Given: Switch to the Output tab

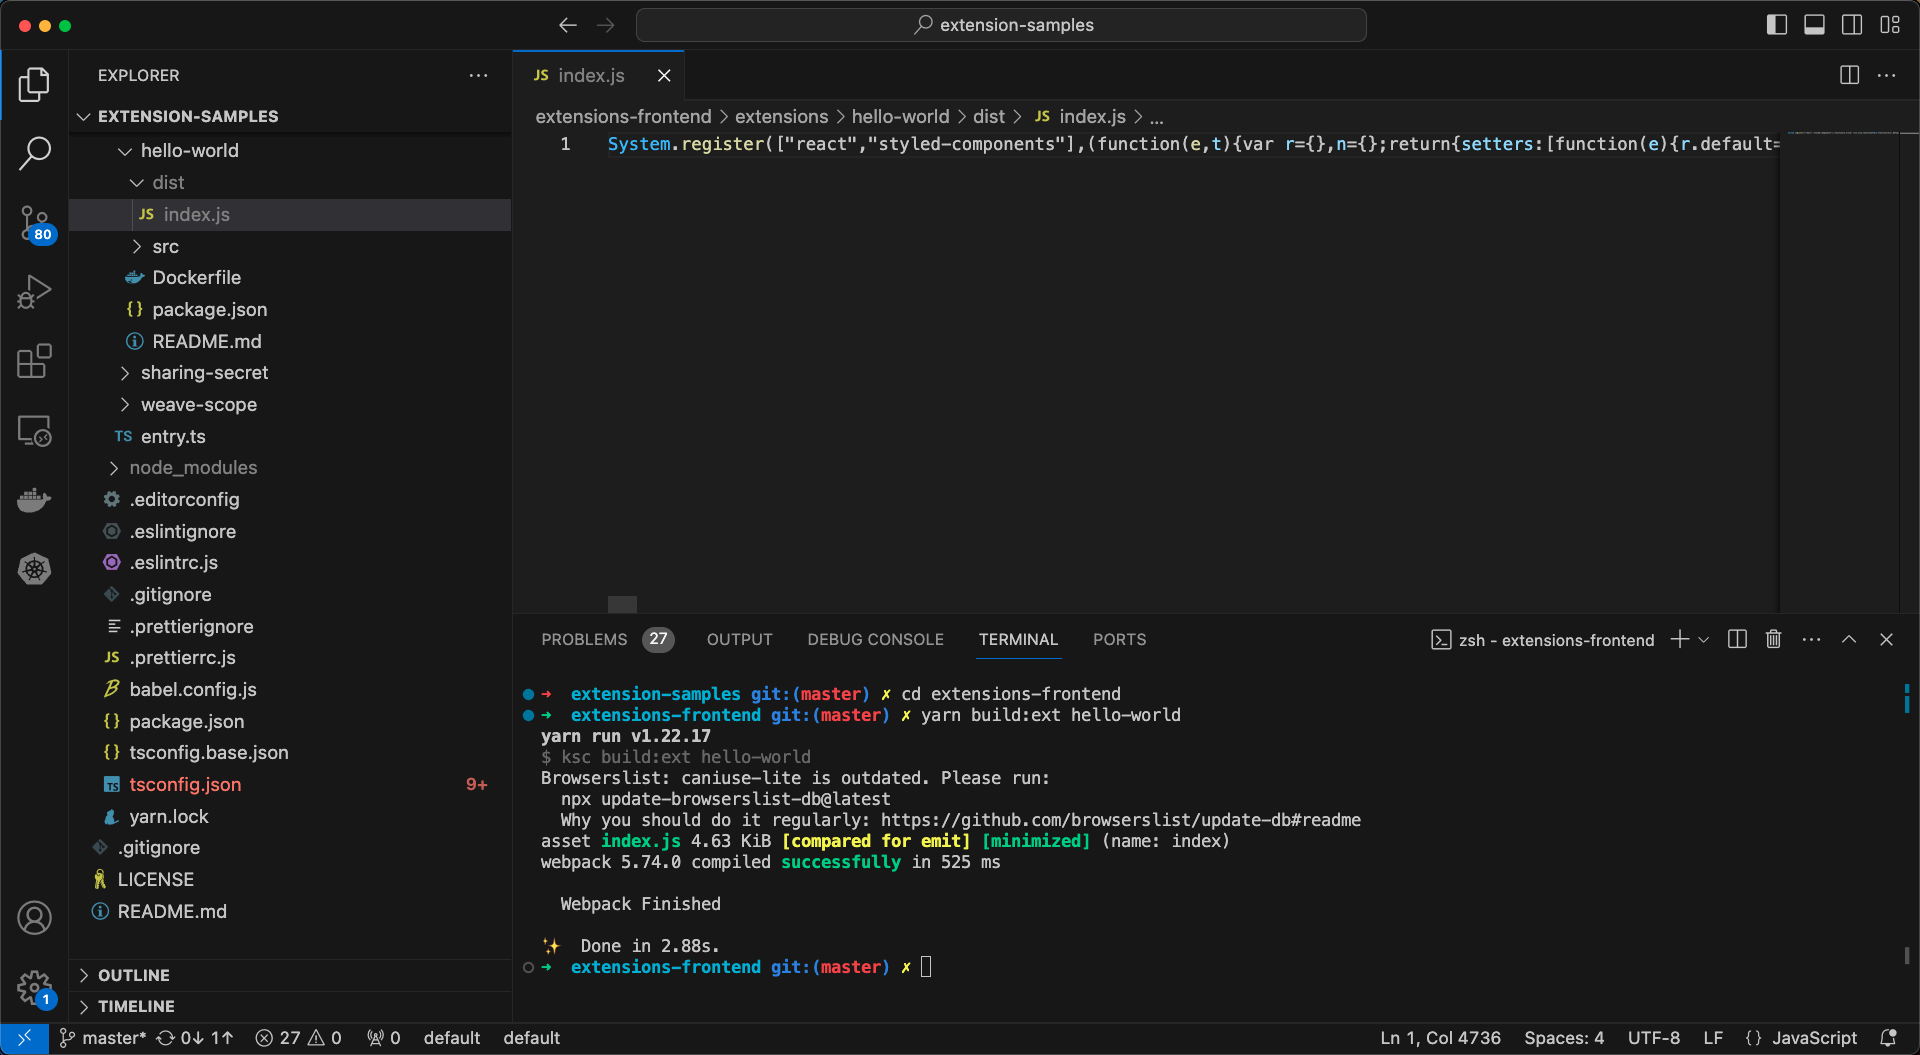Looking at the screenshot, I should point(740,639).
